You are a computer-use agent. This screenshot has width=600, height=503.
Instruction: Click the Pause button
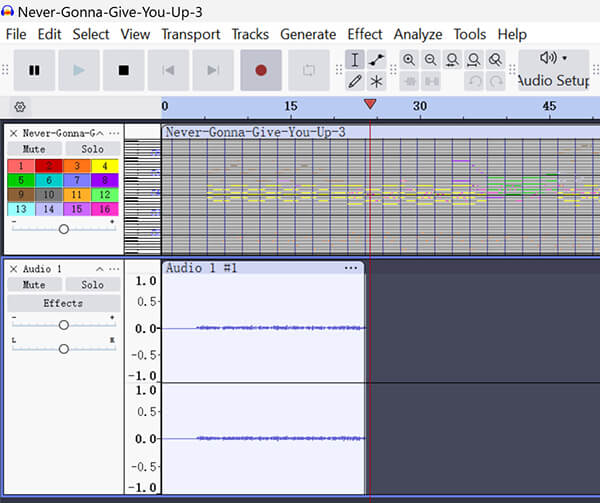coord(34,70)
